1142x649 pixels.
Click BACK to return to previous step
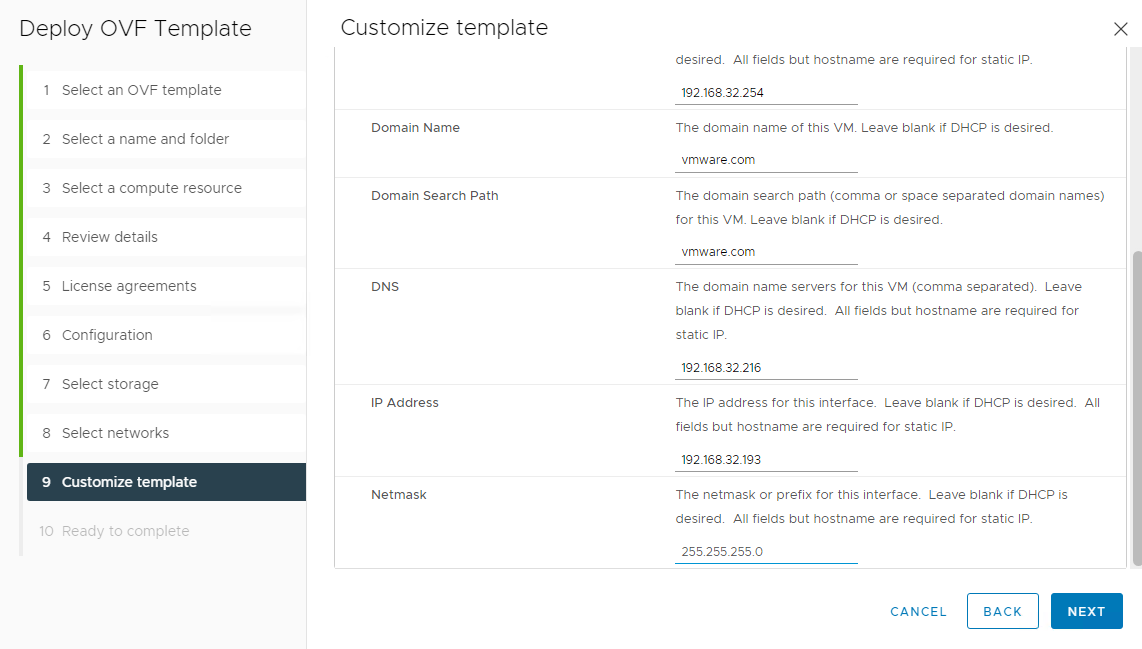tap(1002, 611)
